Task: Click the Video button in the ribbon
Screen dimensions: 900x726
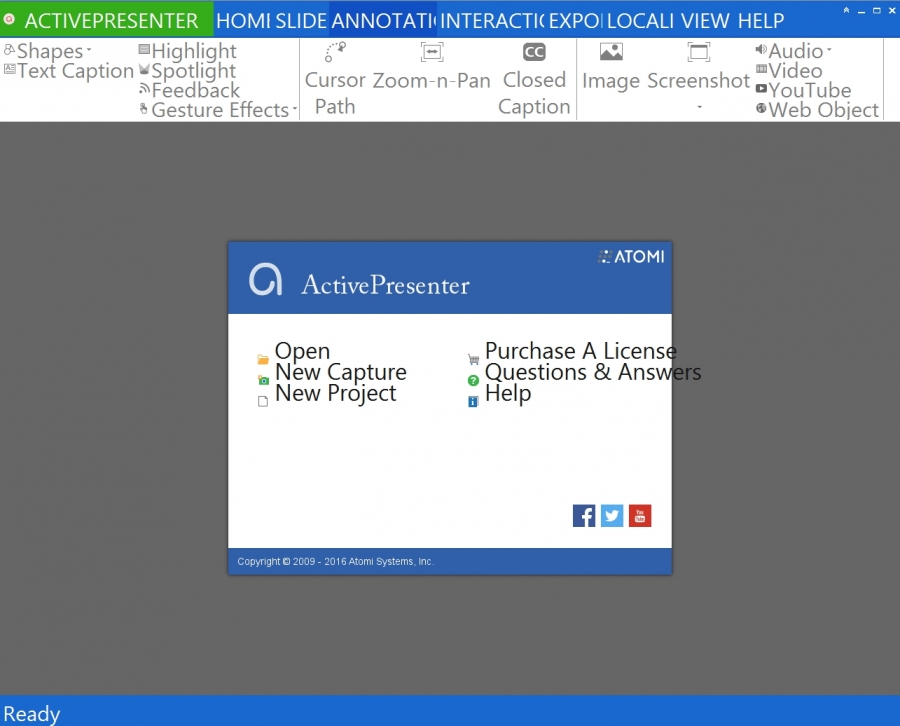Action: point(789,71)
